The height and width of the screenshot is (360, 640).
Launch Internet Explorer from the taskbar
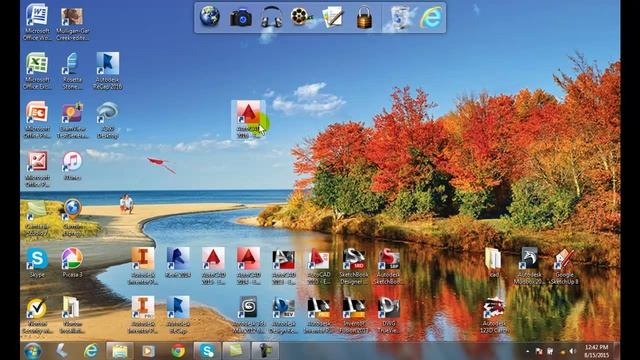click(x=91, y=351)
